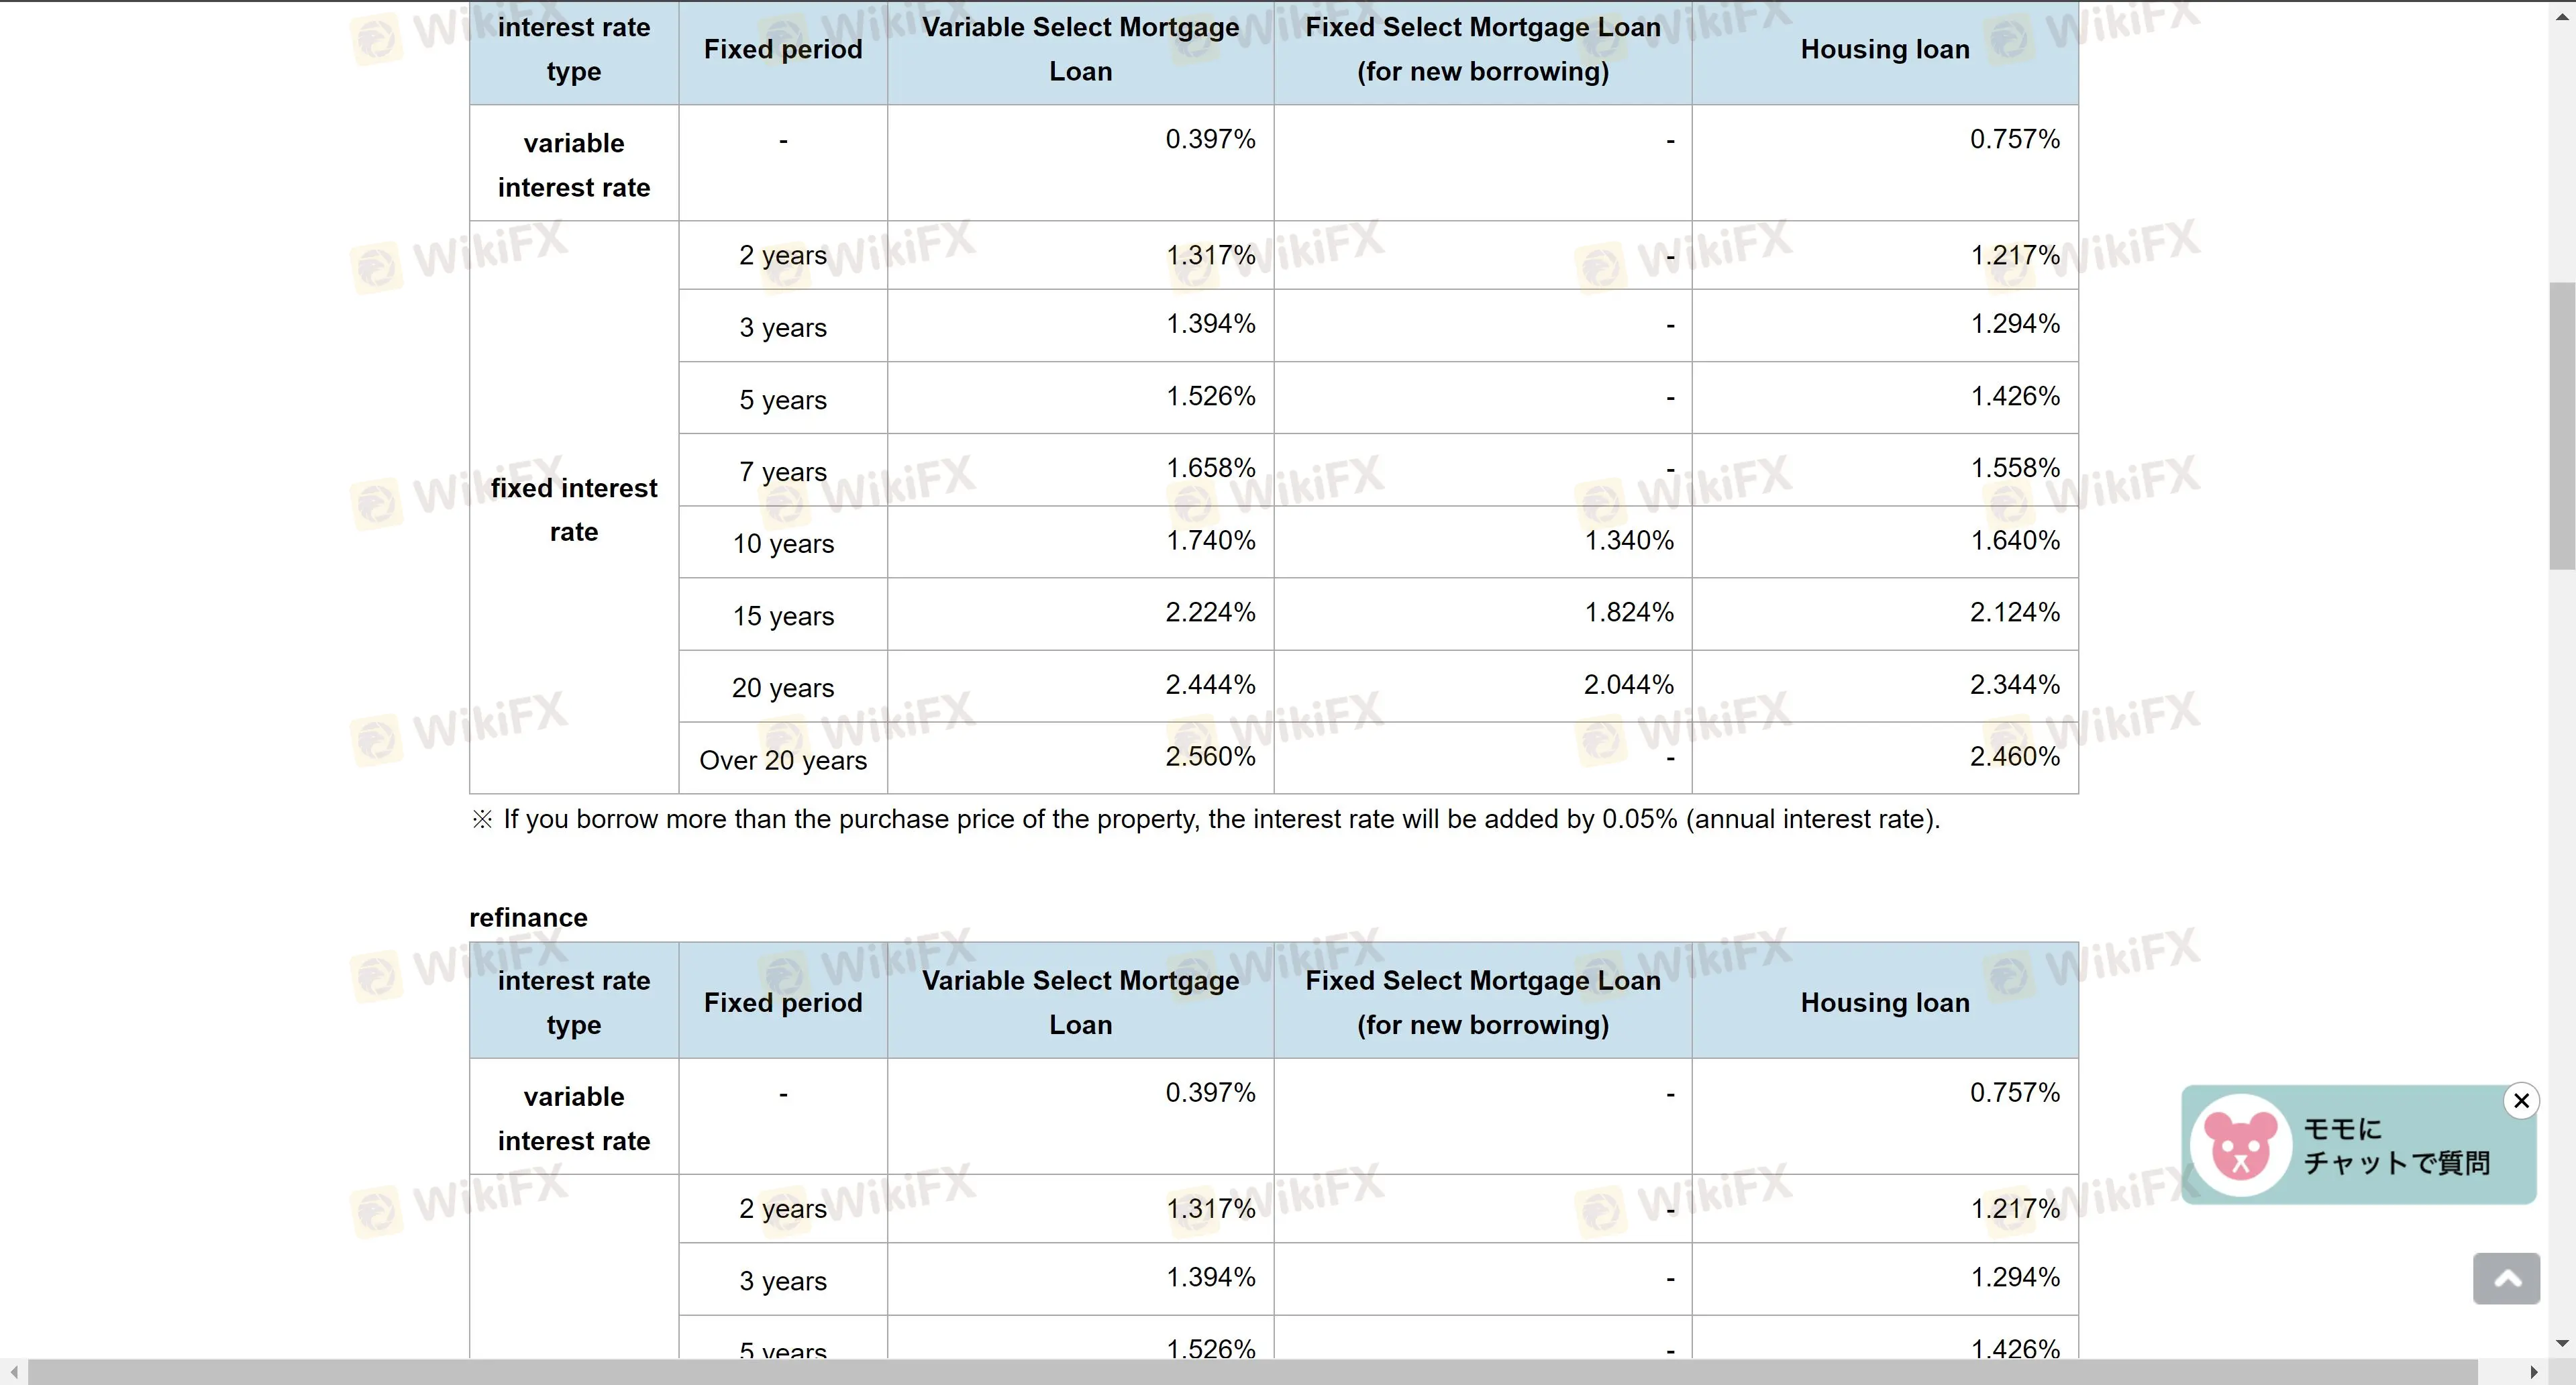Screen dimensions: 2576x1385
Task: Click the scroll-left arrow of horizontal scrollbar
Action: [13, 1372]
